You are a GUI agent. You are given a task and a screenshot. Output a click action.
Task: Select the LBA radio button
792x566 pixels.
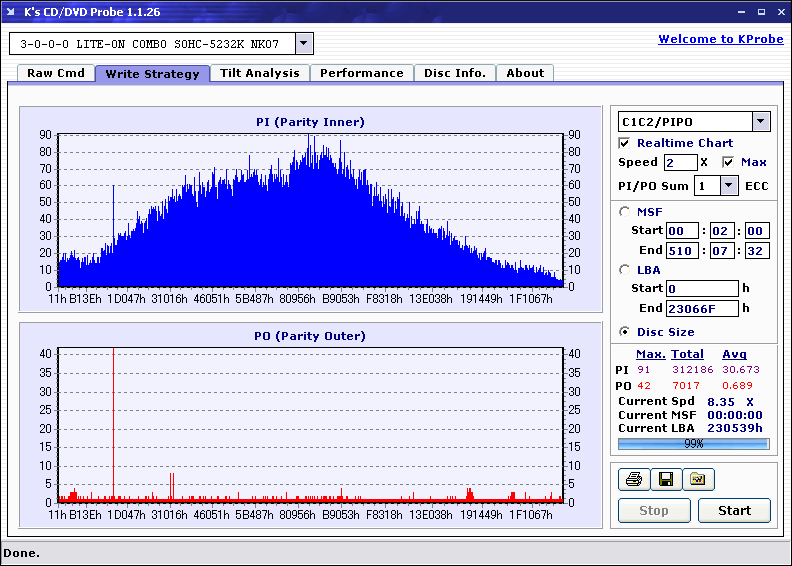[x=625, y=269]
